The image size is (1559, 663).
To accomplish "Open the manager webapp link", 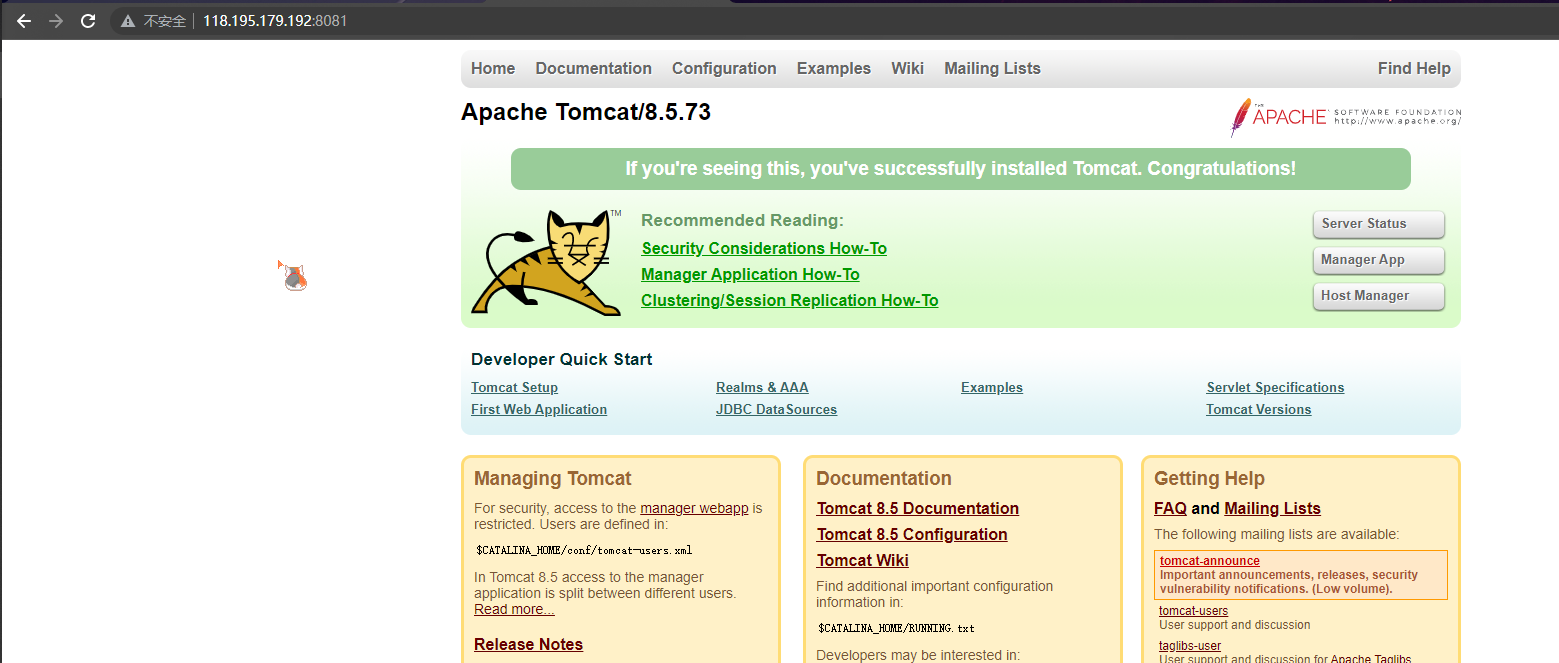I will click(x=694, y=508).
